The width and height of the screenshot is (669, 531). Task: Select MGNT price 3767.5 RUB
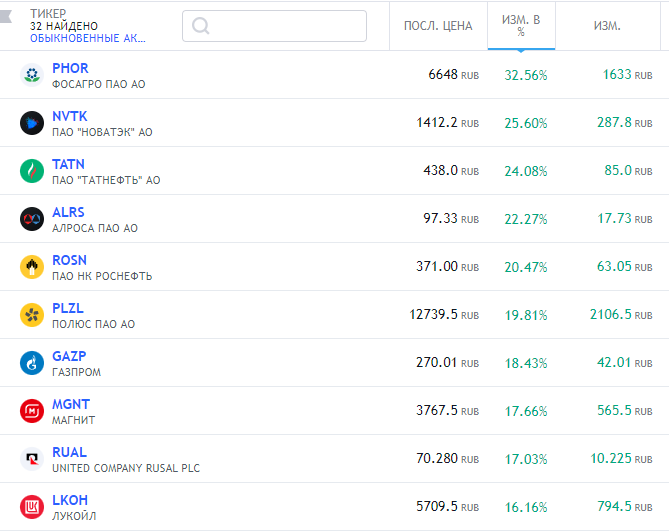[448, 411]
